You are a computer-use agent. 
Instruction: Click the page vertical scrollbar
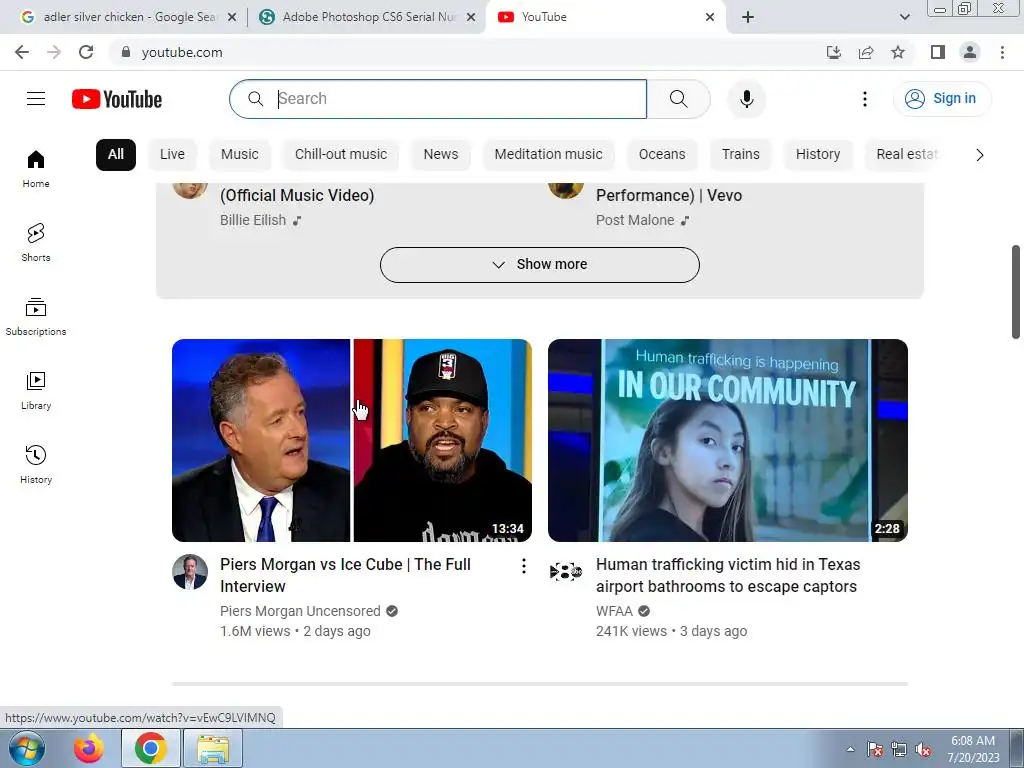pyautogui.click(x=1016, y=292)
